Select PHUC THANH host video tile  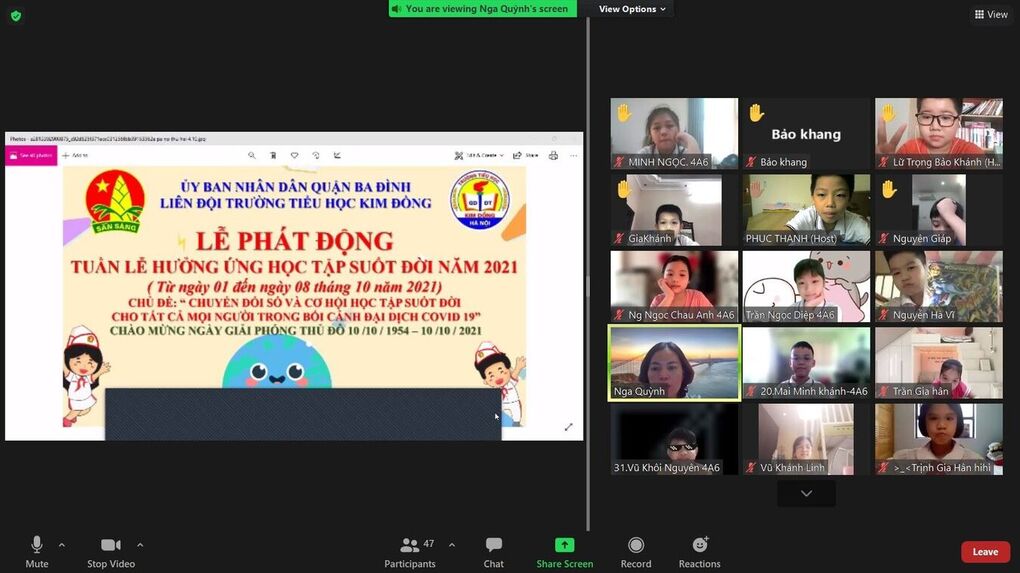pyautogui.click(x=806, y=210)
